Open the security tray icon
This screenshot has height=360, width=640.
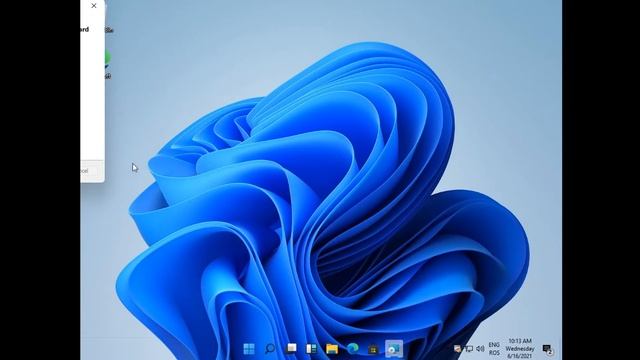pyautogui.click(x=458, y=349)
